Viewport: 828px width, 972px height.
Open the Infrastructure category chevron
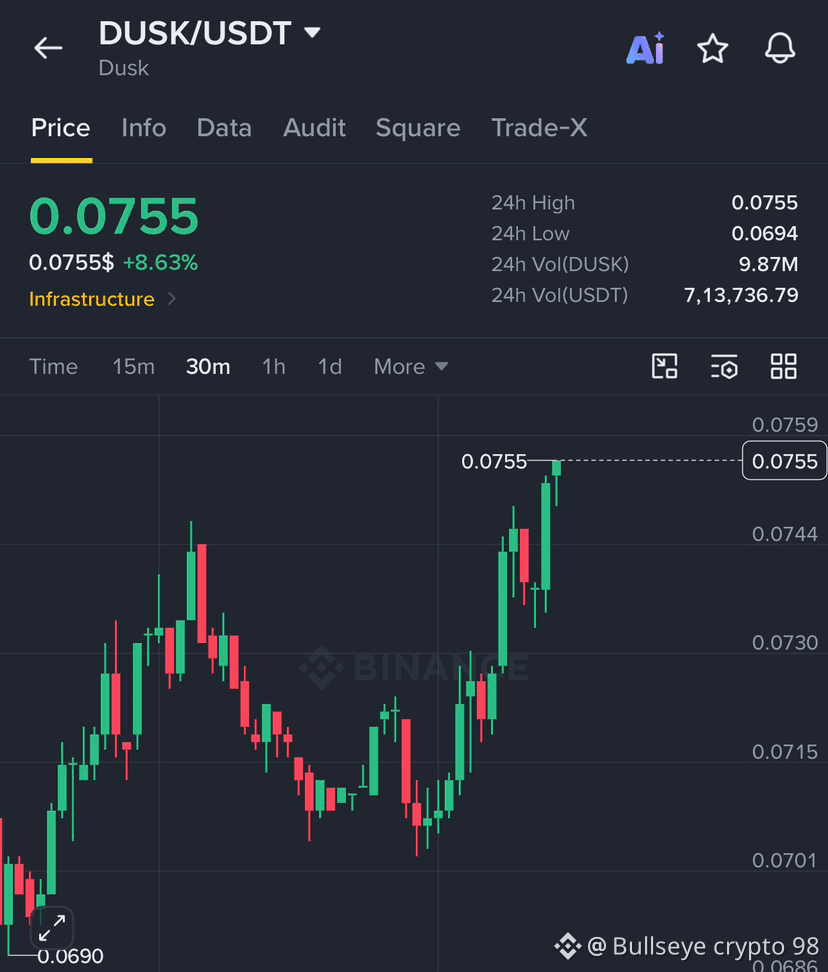pos(172,299)
